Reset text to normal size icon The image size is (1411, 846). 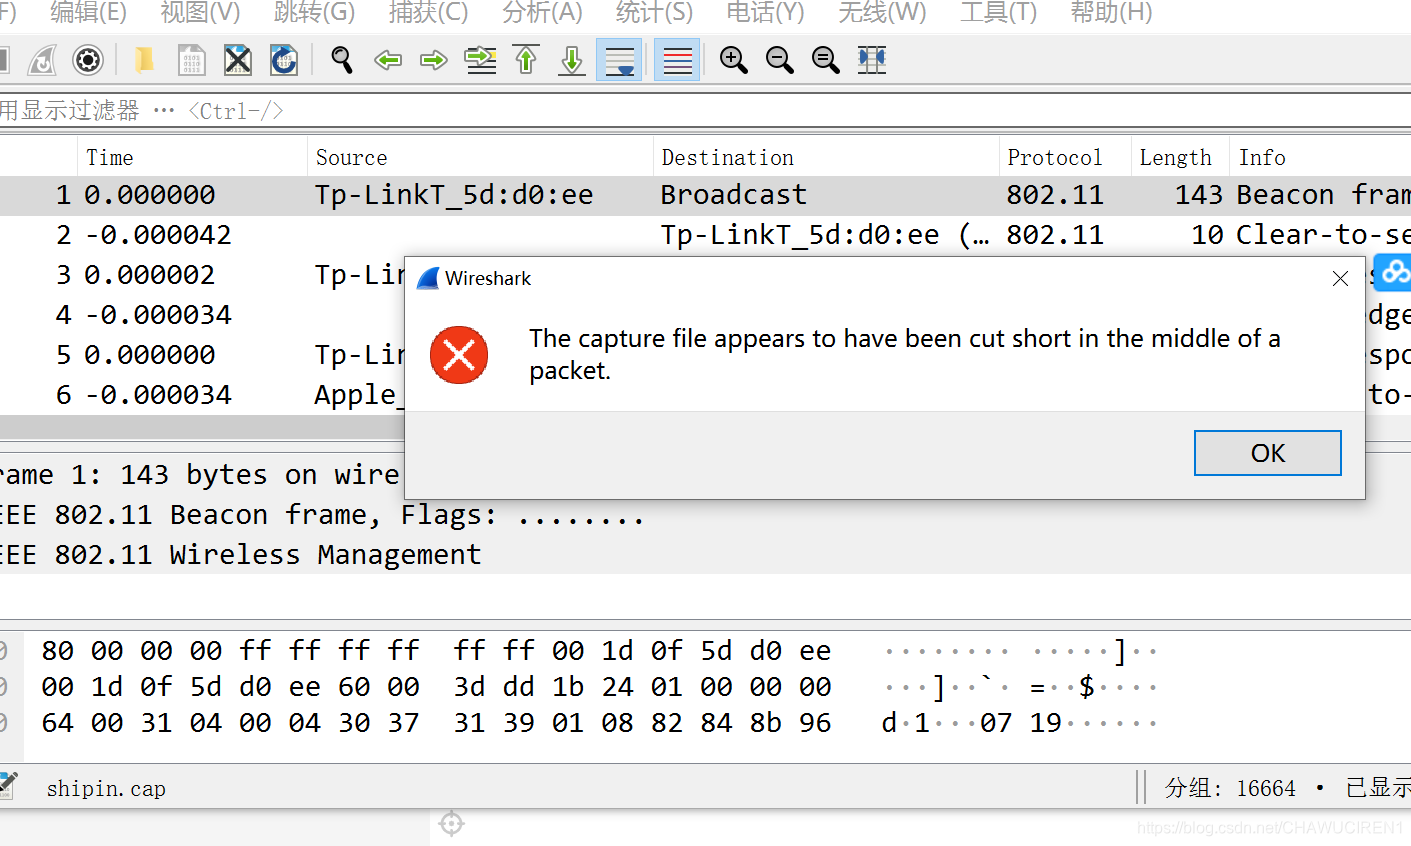pyautogui.click(x=826, y=60)
